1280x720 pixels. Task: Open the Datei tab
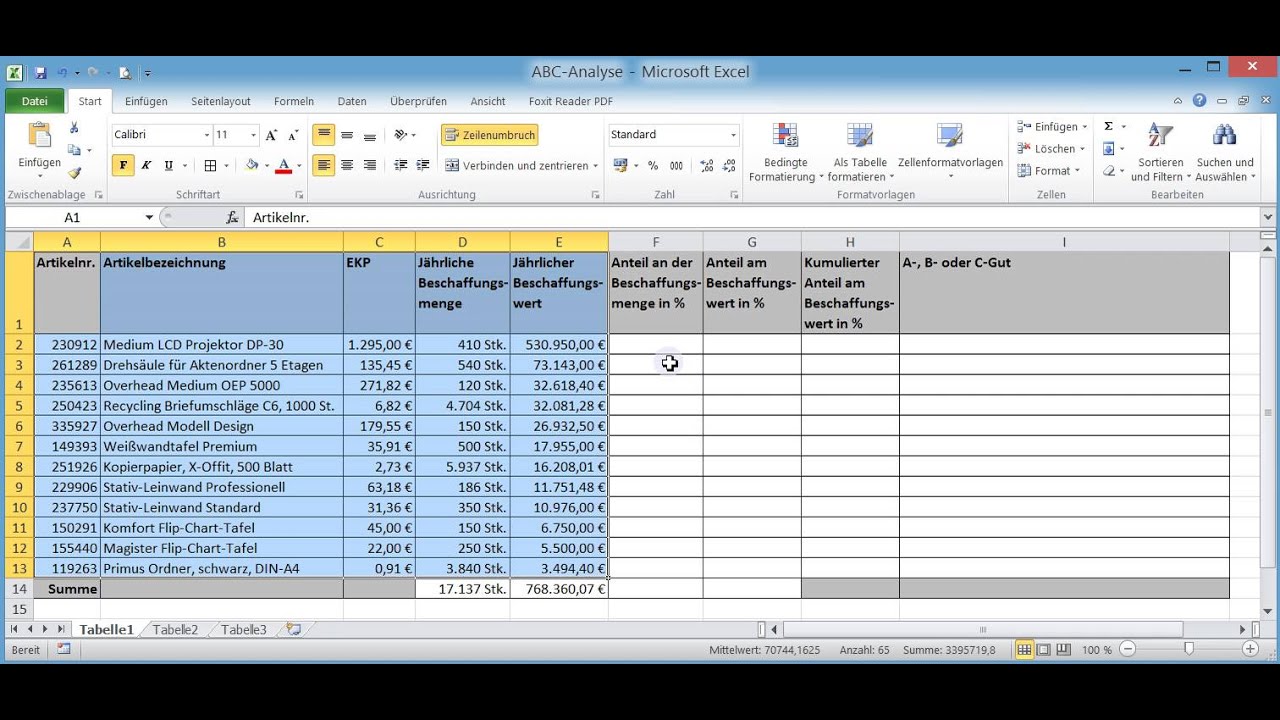pyautogui.click(x=35, y=101)
